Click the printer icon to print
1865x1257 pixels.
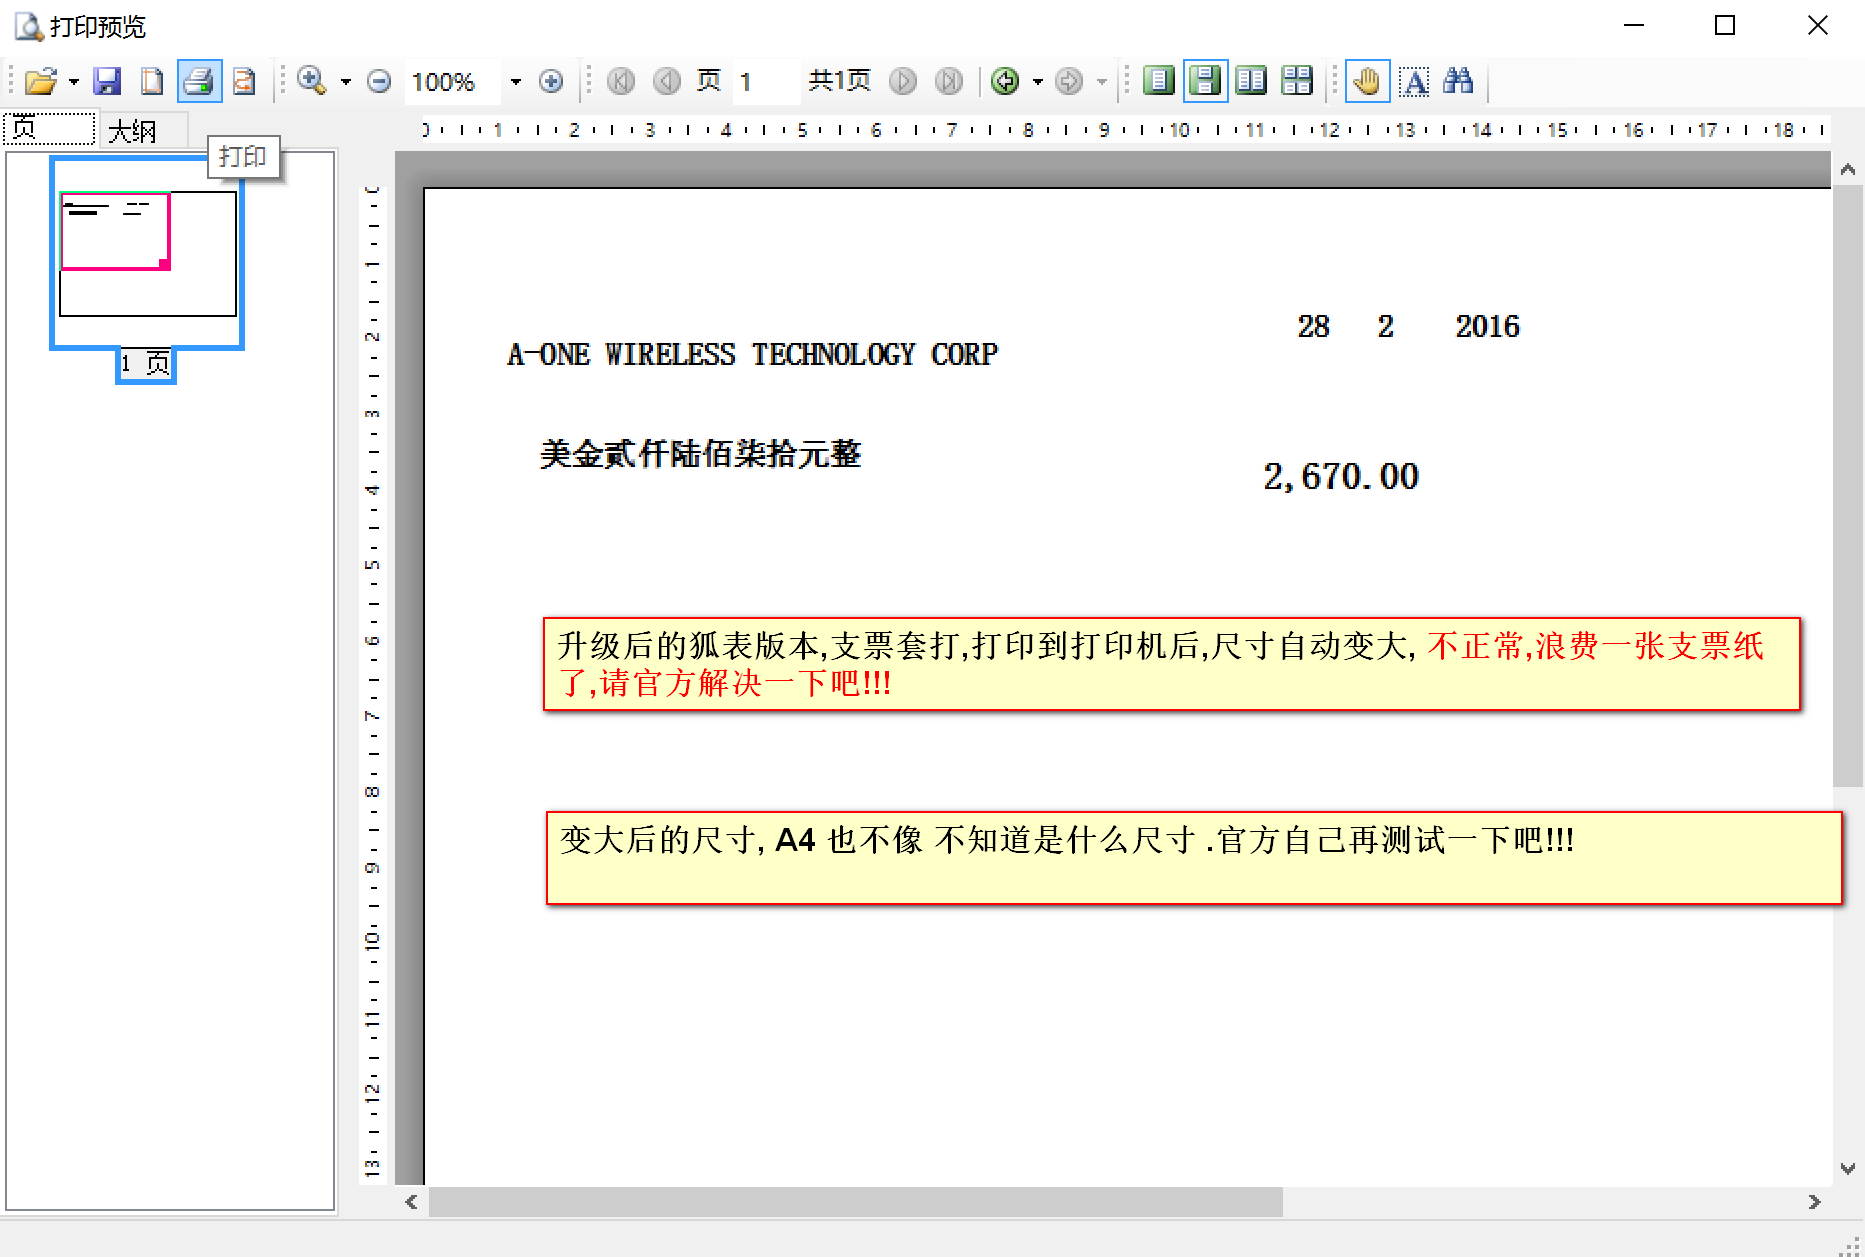pos(199,81)
